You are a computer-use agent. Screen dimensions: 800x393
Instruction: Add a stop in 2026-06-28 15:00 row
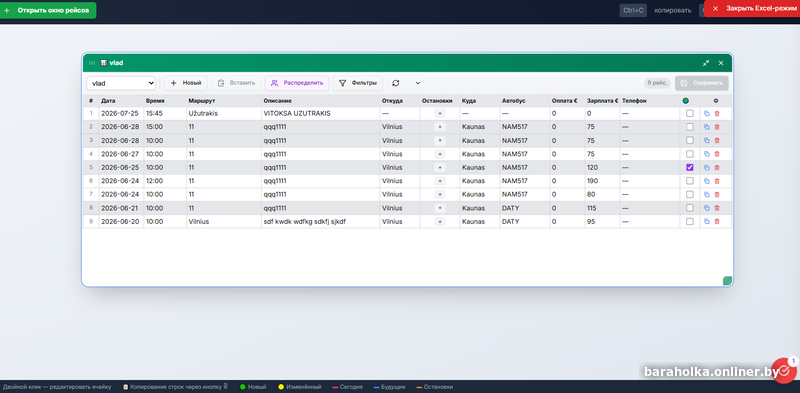click(440, 127)
